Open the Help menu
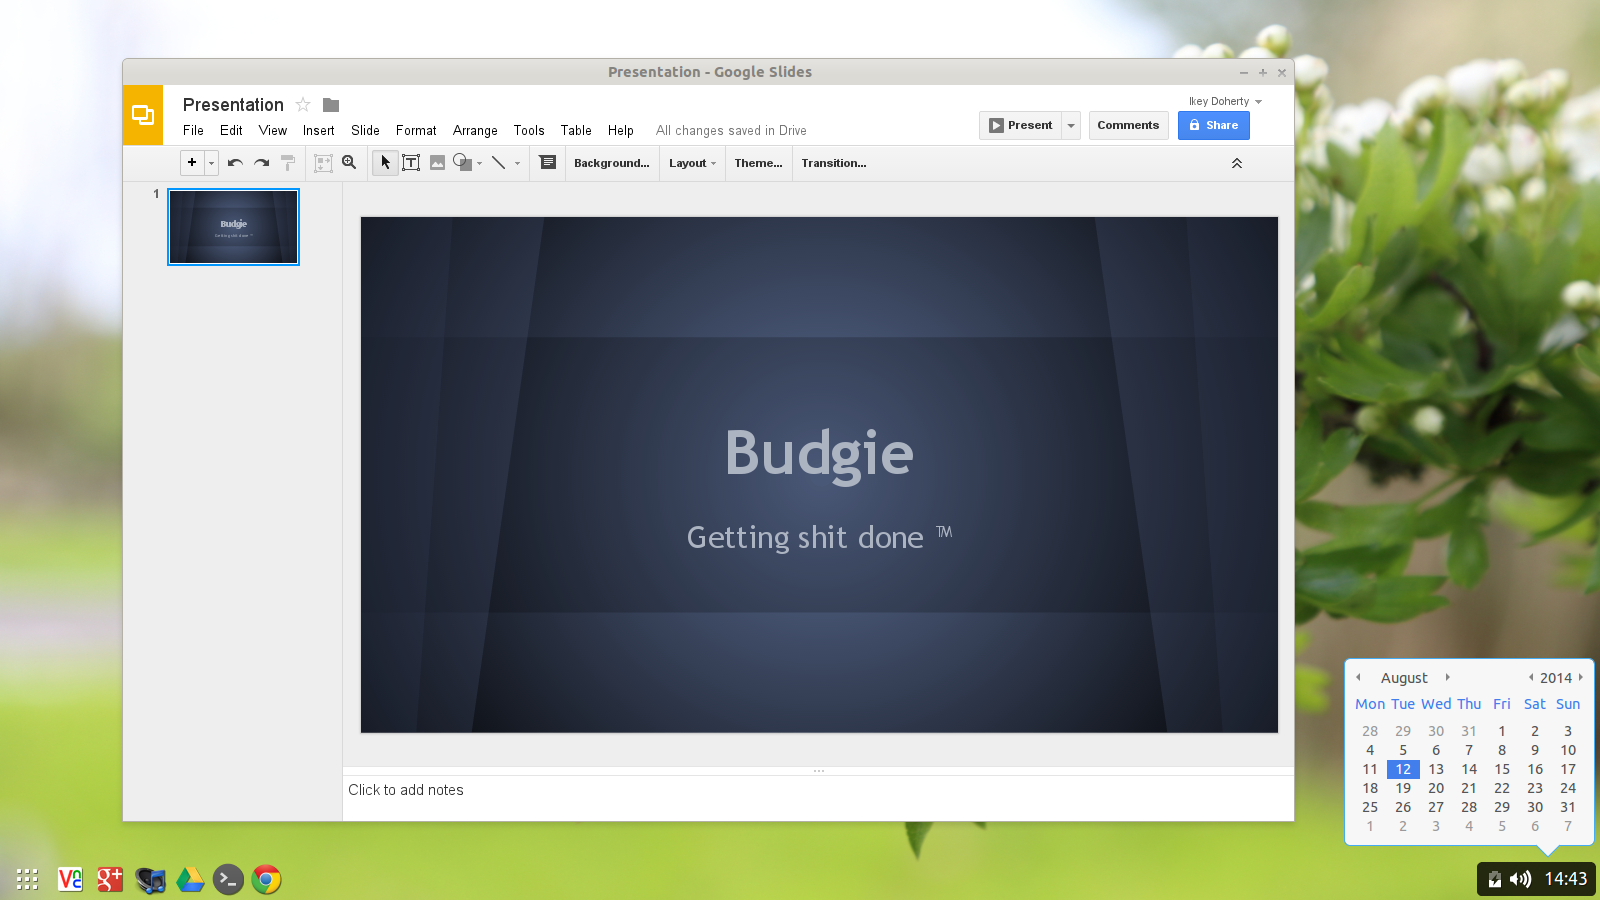The width and height of the screenshot is (1600, 900). [x=621, y=130]
